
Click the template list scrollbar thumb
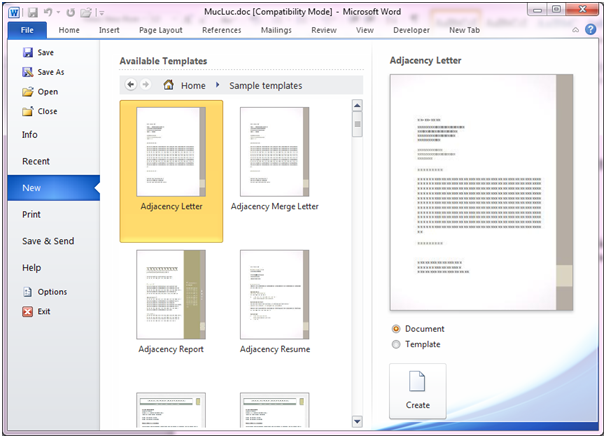pos(357,124)
